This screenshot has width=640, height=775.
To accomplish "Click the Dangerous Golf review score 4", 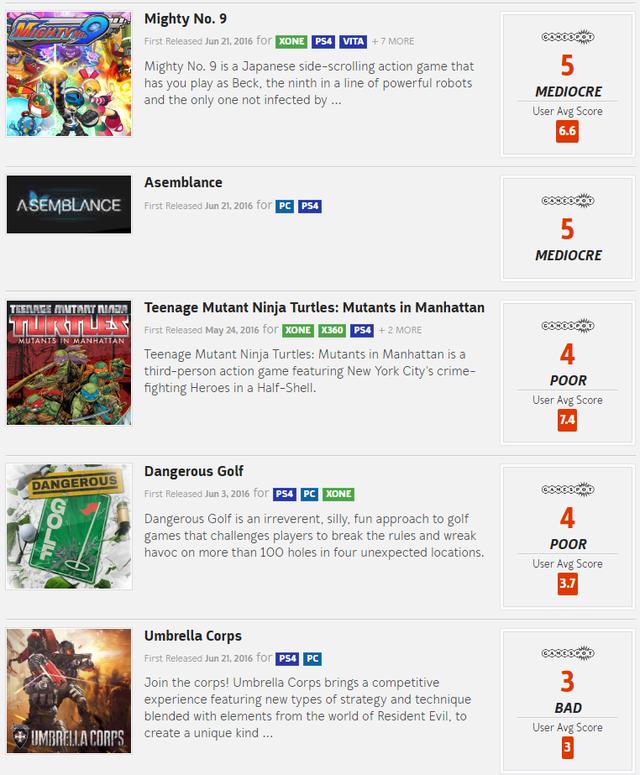I will point(567,517).
